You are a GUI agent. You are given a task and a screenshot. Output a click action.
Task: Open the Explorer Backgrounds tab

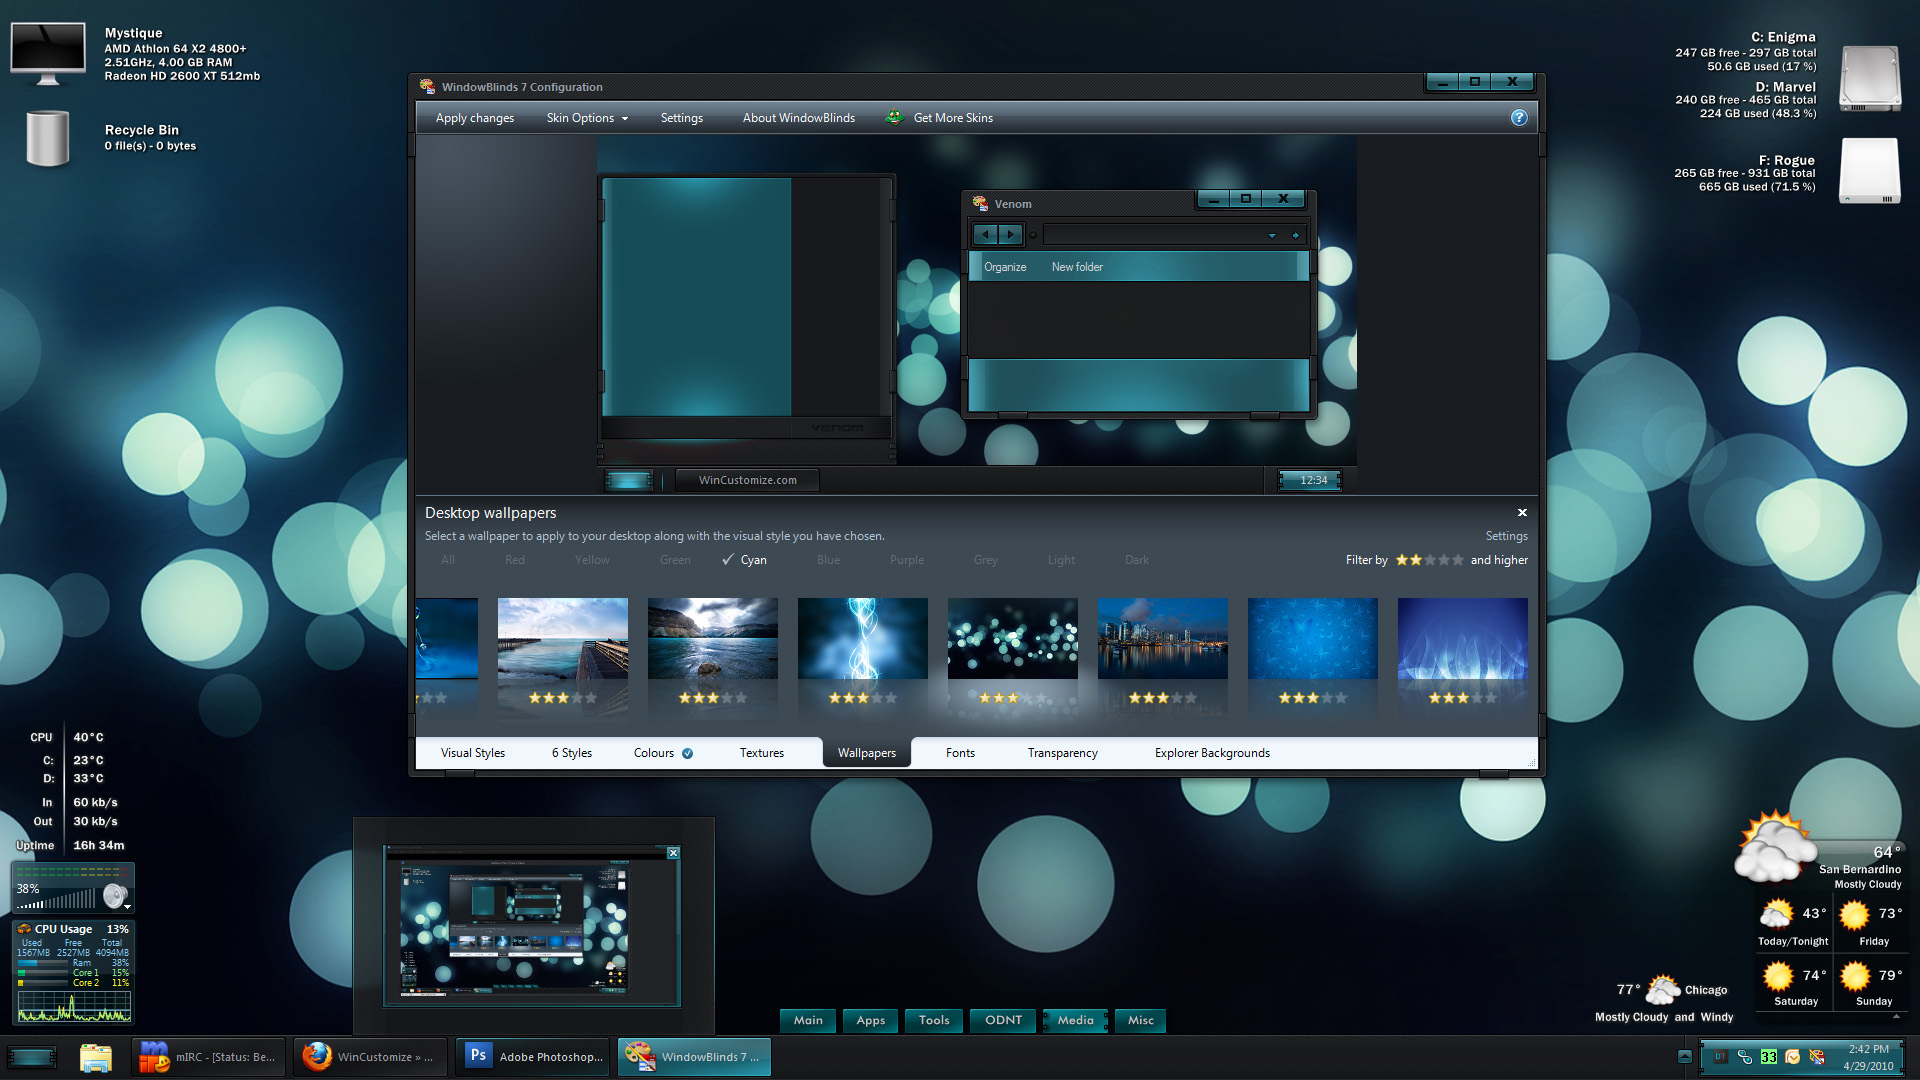(x=1212, y=753)
